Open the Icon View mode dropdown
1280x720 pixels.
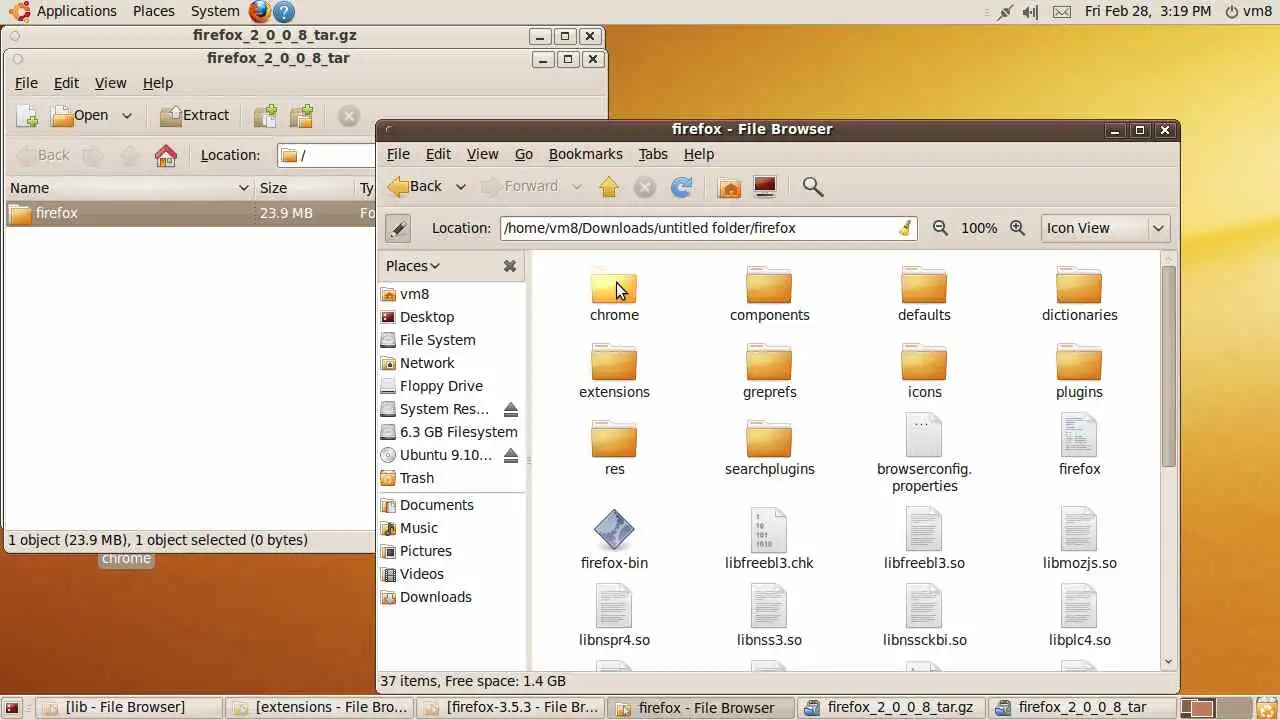pos(1105,228)
